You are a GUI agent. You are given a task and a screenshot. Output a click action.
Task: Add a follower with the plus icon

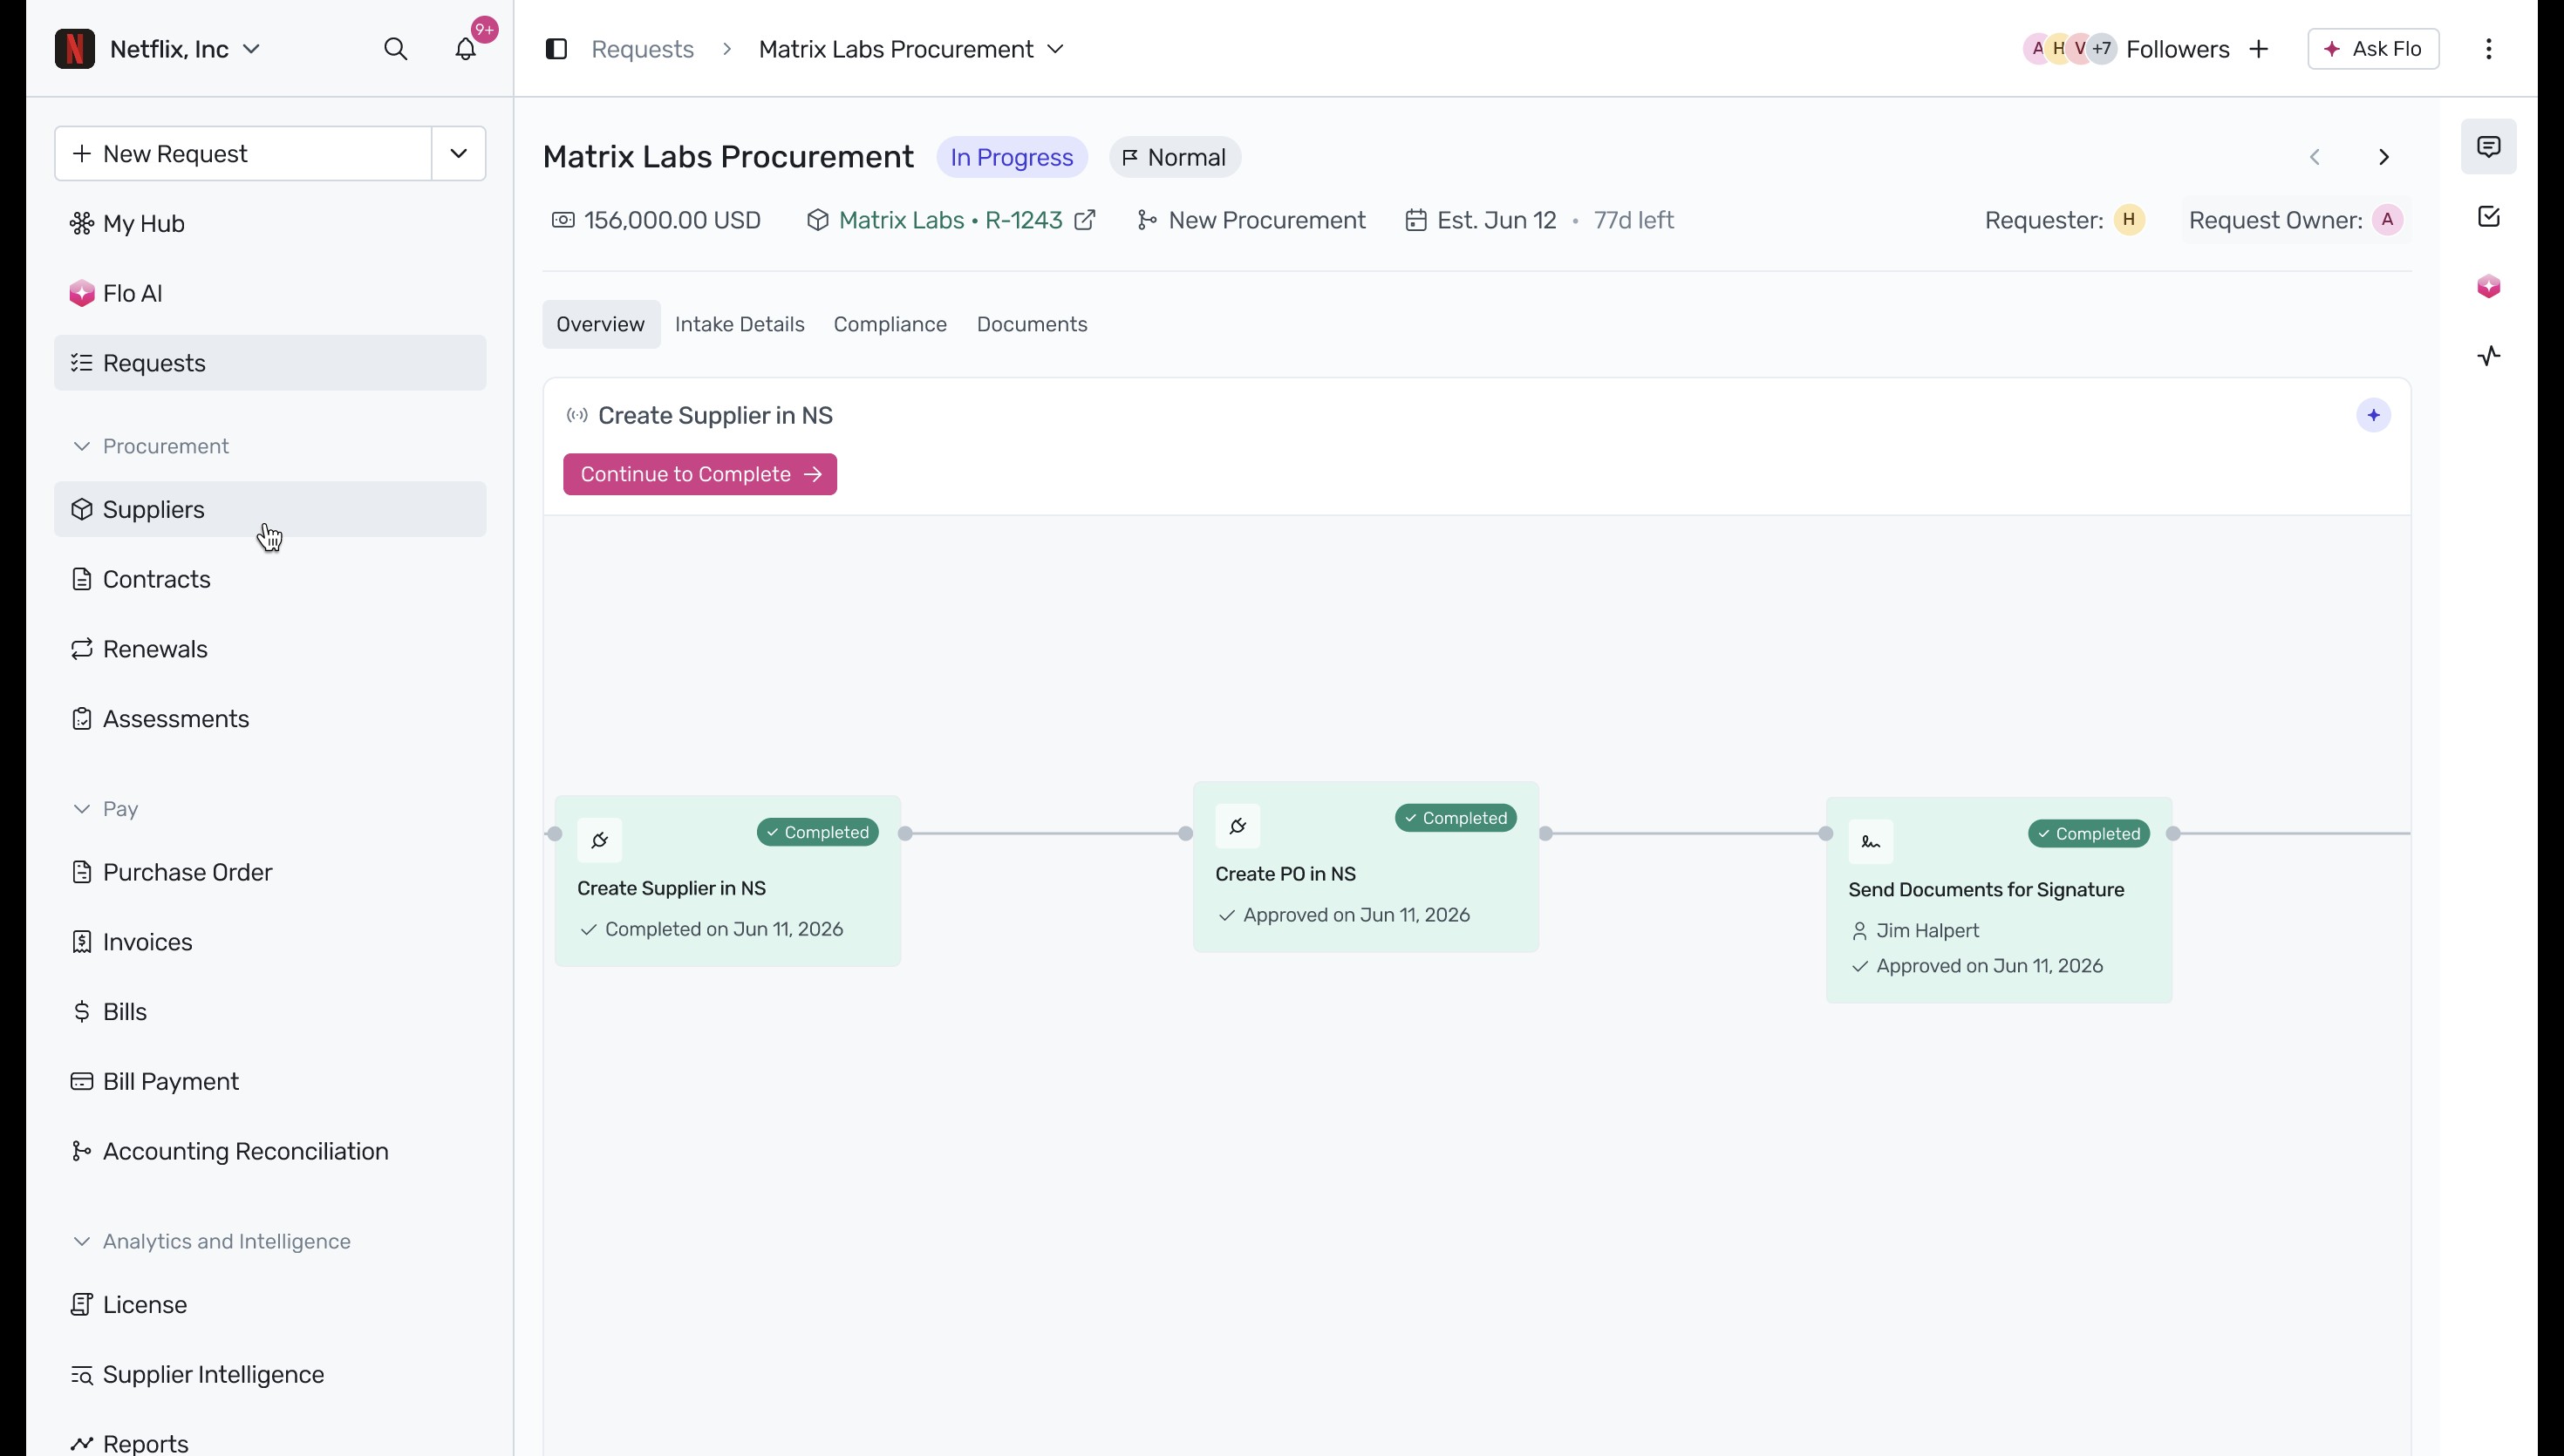point(2259,49)
